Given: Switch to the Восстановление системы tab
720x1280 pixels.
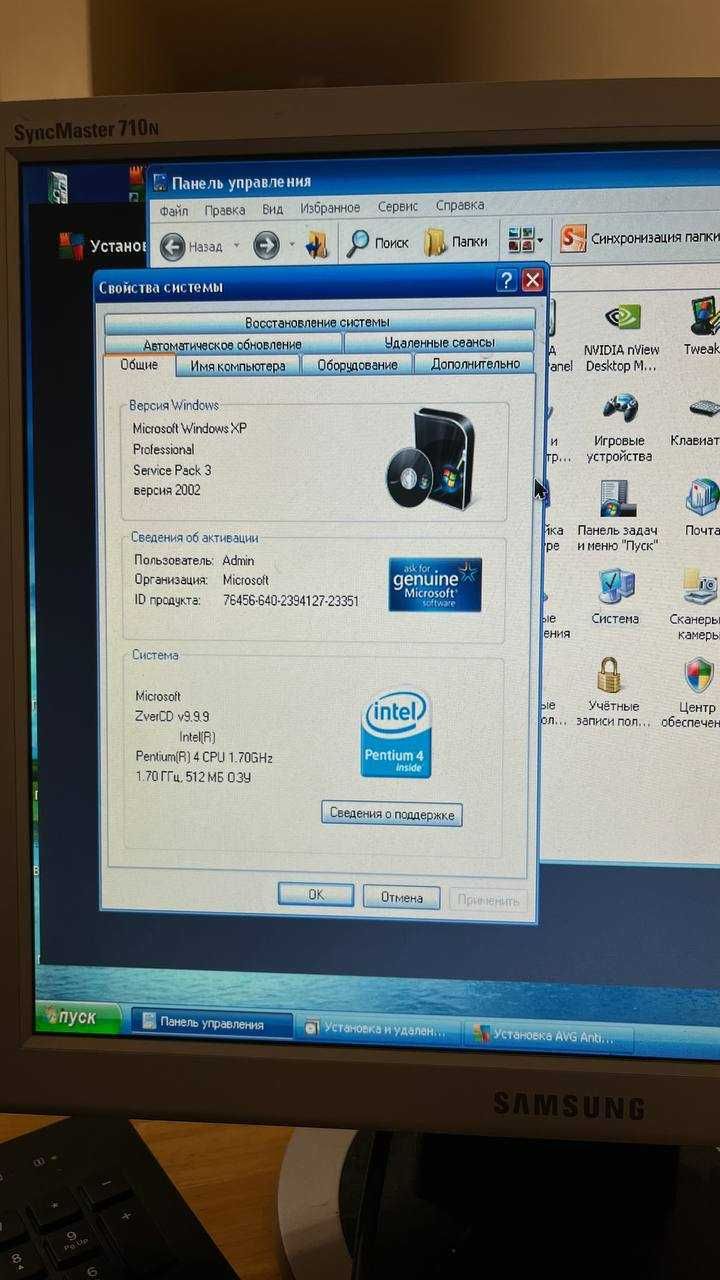Looking at the screenshot, I should click(318, 322).
